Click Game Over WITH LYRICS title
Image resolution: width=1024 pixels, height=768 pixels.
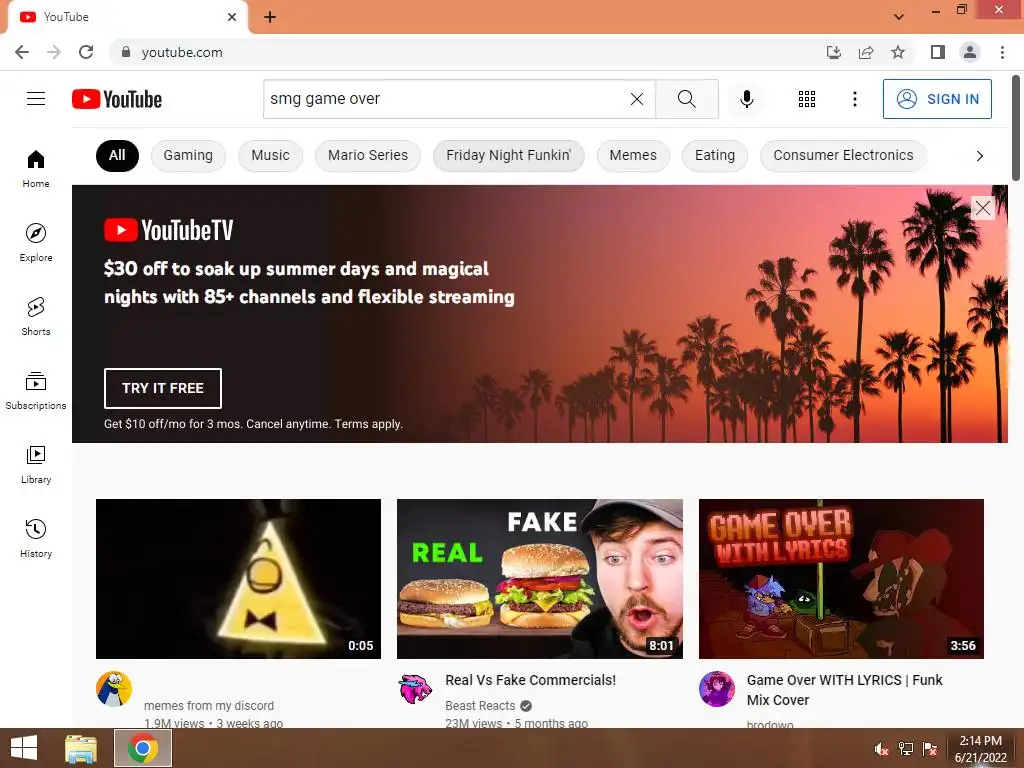pyautogui.click(x=844, y=690)
